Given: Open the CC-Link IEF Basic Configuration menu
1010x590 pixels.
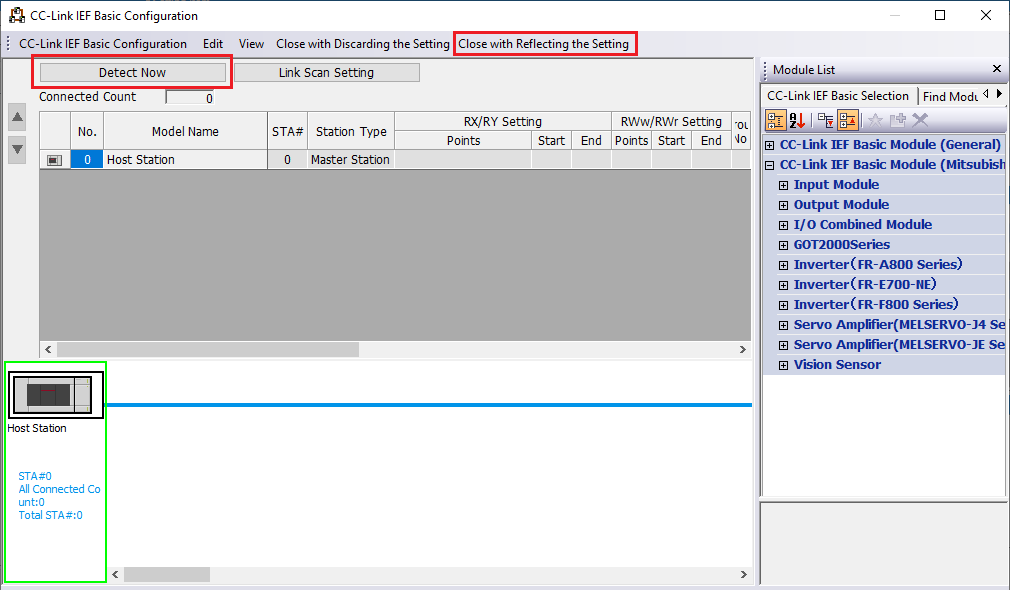Looking at the screenshot, I should (x=103, y=44).
